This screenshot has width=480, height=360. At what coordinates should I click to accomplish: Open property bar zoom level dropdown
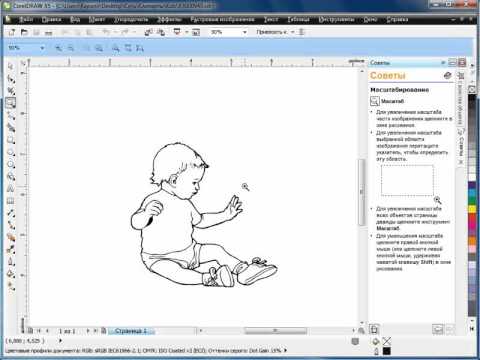click(x=42, y=48)
